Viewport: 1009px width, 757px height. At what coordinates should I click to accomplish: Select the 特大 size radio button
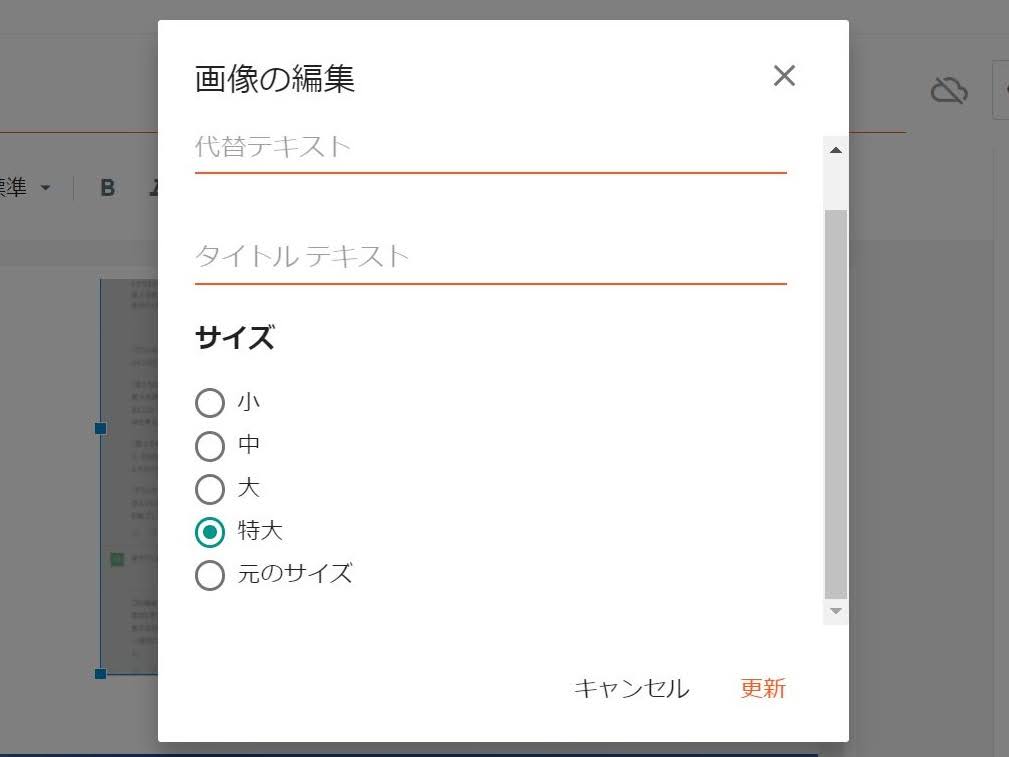[210, 532]
